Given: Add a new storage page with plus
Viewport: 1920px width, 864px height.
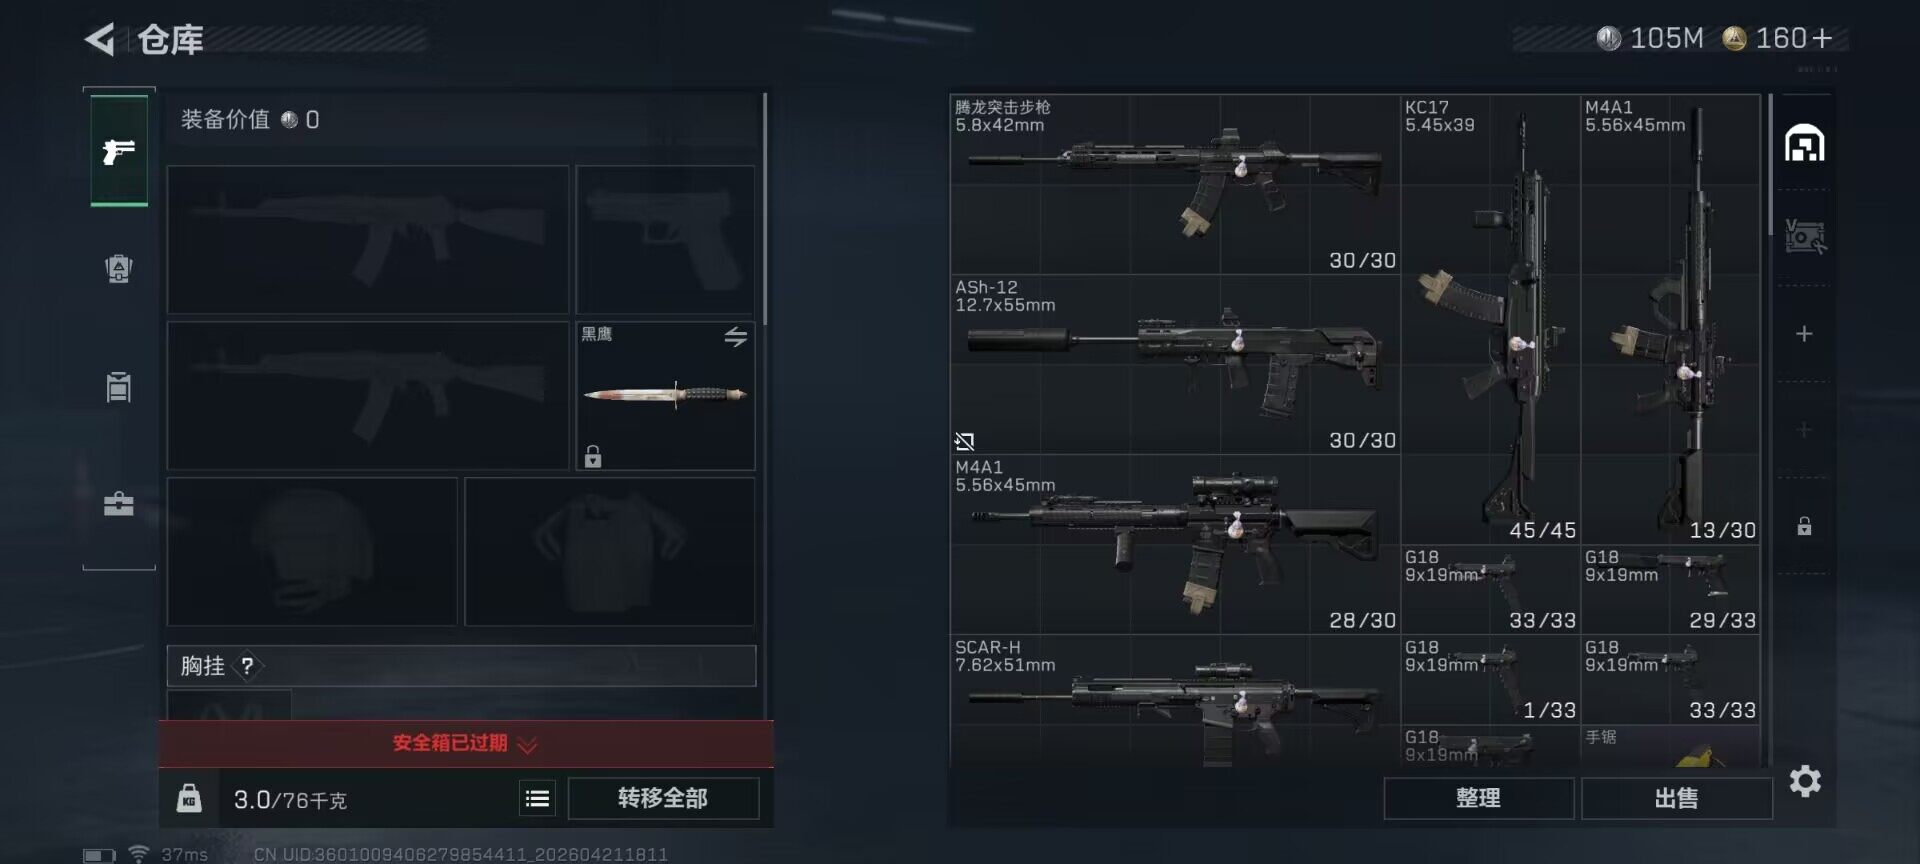Looking at the screenshot, I should click(1804, 334).
